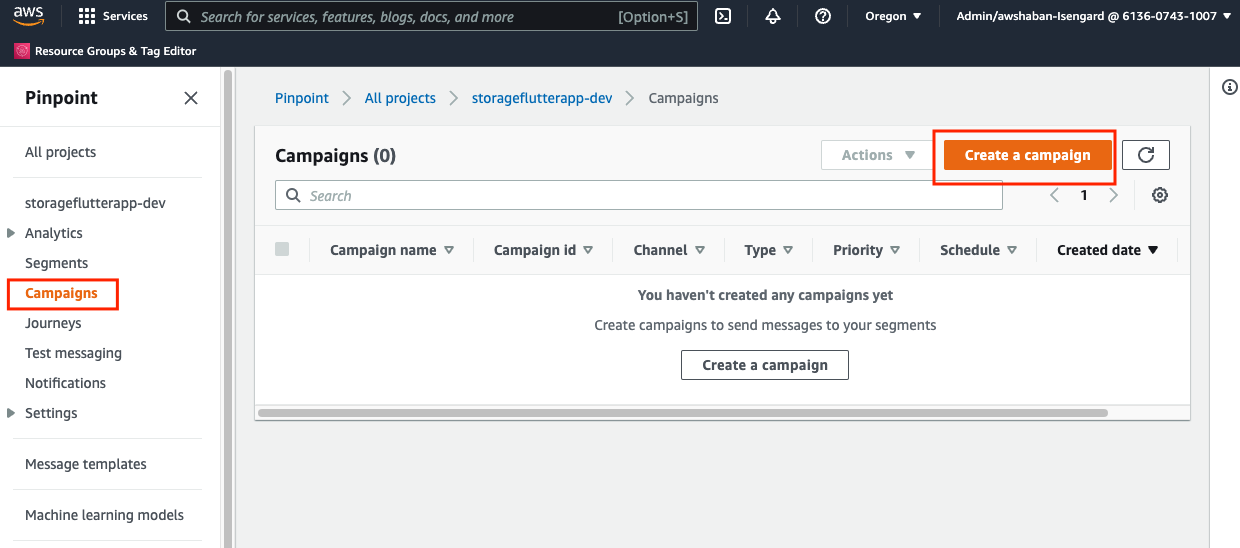1240x548 pixels.
Task: Open the All projects breadcrumb link
Action: coord(400,98)
